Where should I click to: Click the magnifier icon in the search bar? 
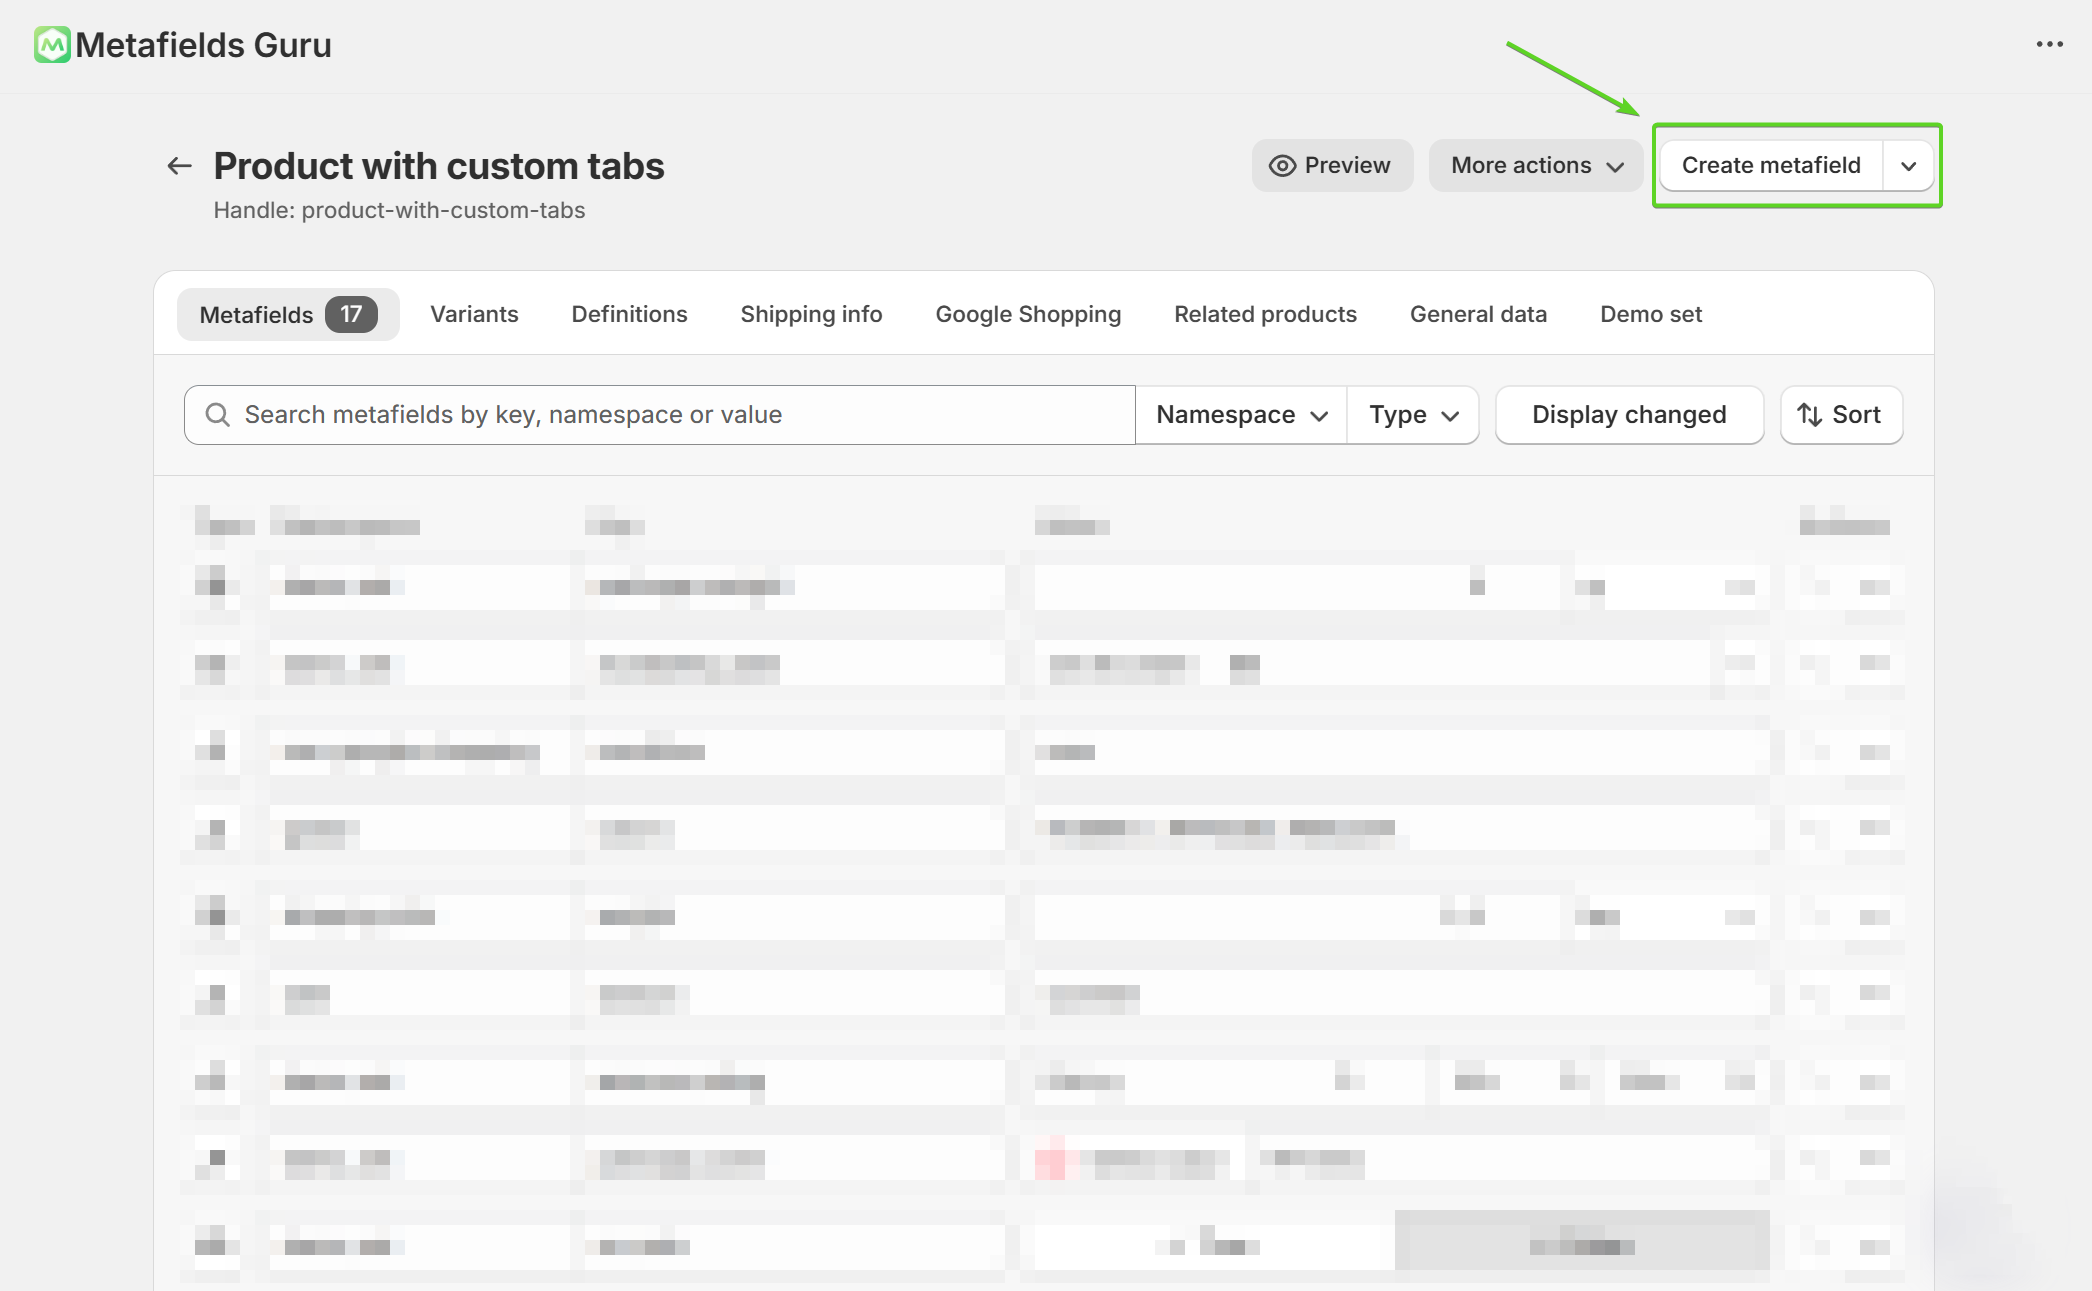(x=217, y=415)
